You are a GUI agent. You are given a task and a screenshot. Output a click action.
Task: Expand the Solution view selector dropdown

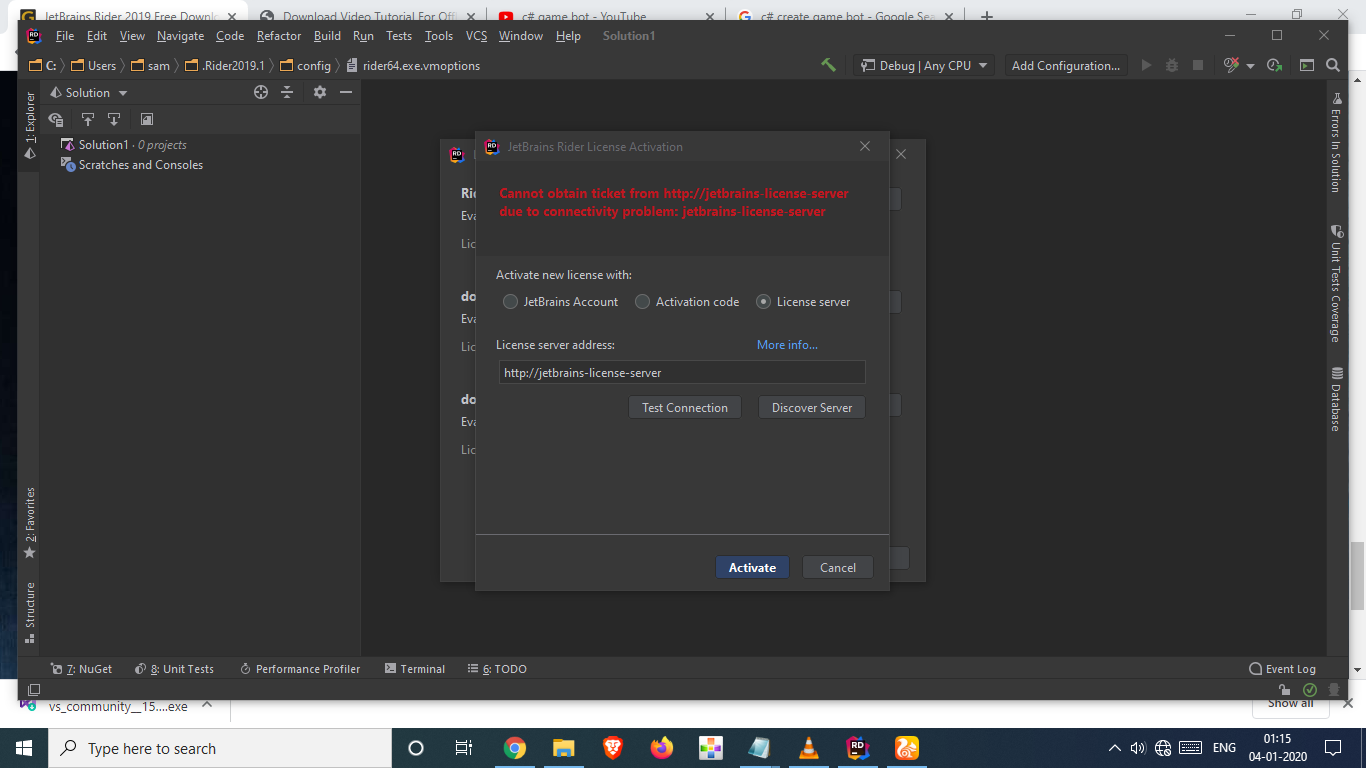pos(89,92)
